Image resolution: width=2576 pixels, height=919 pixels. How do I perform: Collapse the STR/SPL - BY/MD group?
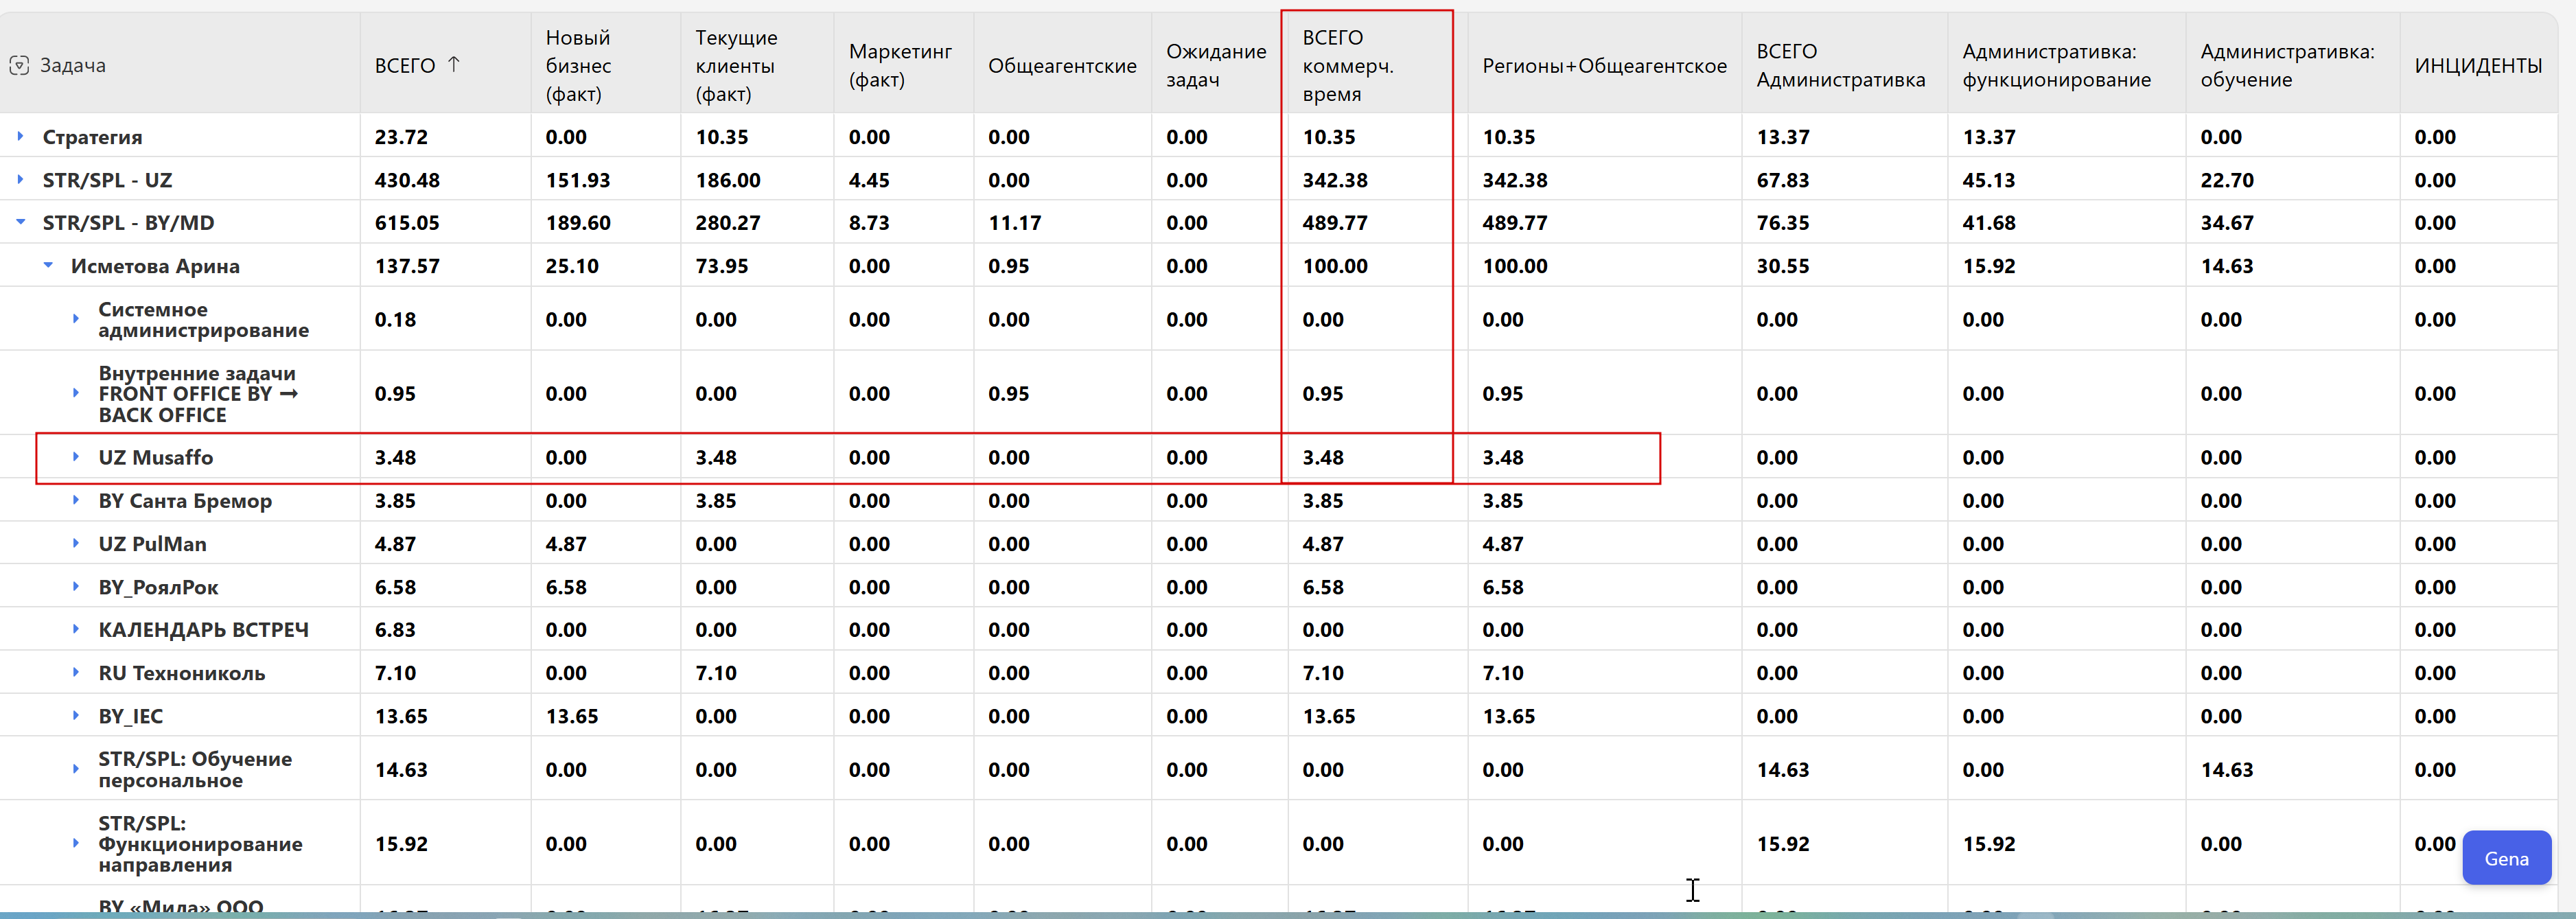[20, 222]
